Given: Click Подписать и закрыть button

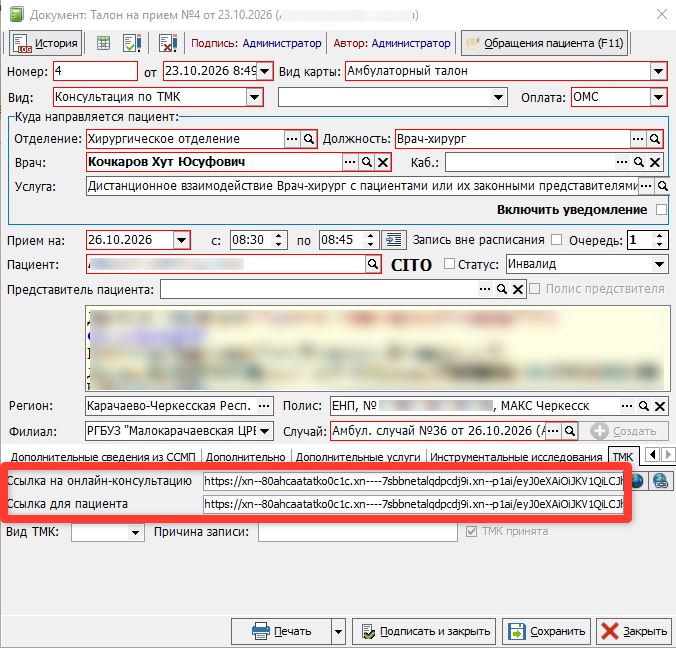Looking at the screenshot, I should click(424, 632).
